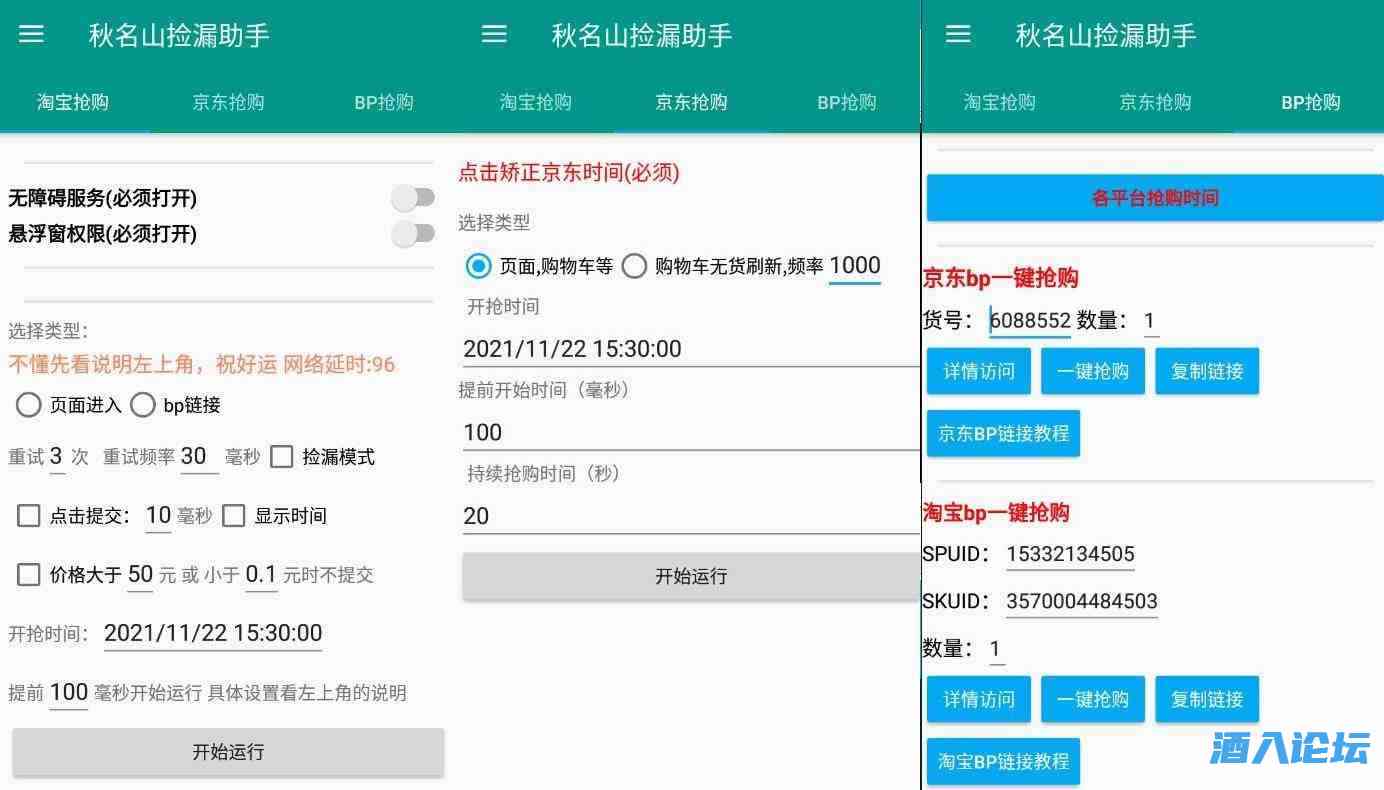The image size is (1384, 790).
Task: Edit the 持续抢购时间（秒） field
Action: pyautogui.click(x=691, y=516)
